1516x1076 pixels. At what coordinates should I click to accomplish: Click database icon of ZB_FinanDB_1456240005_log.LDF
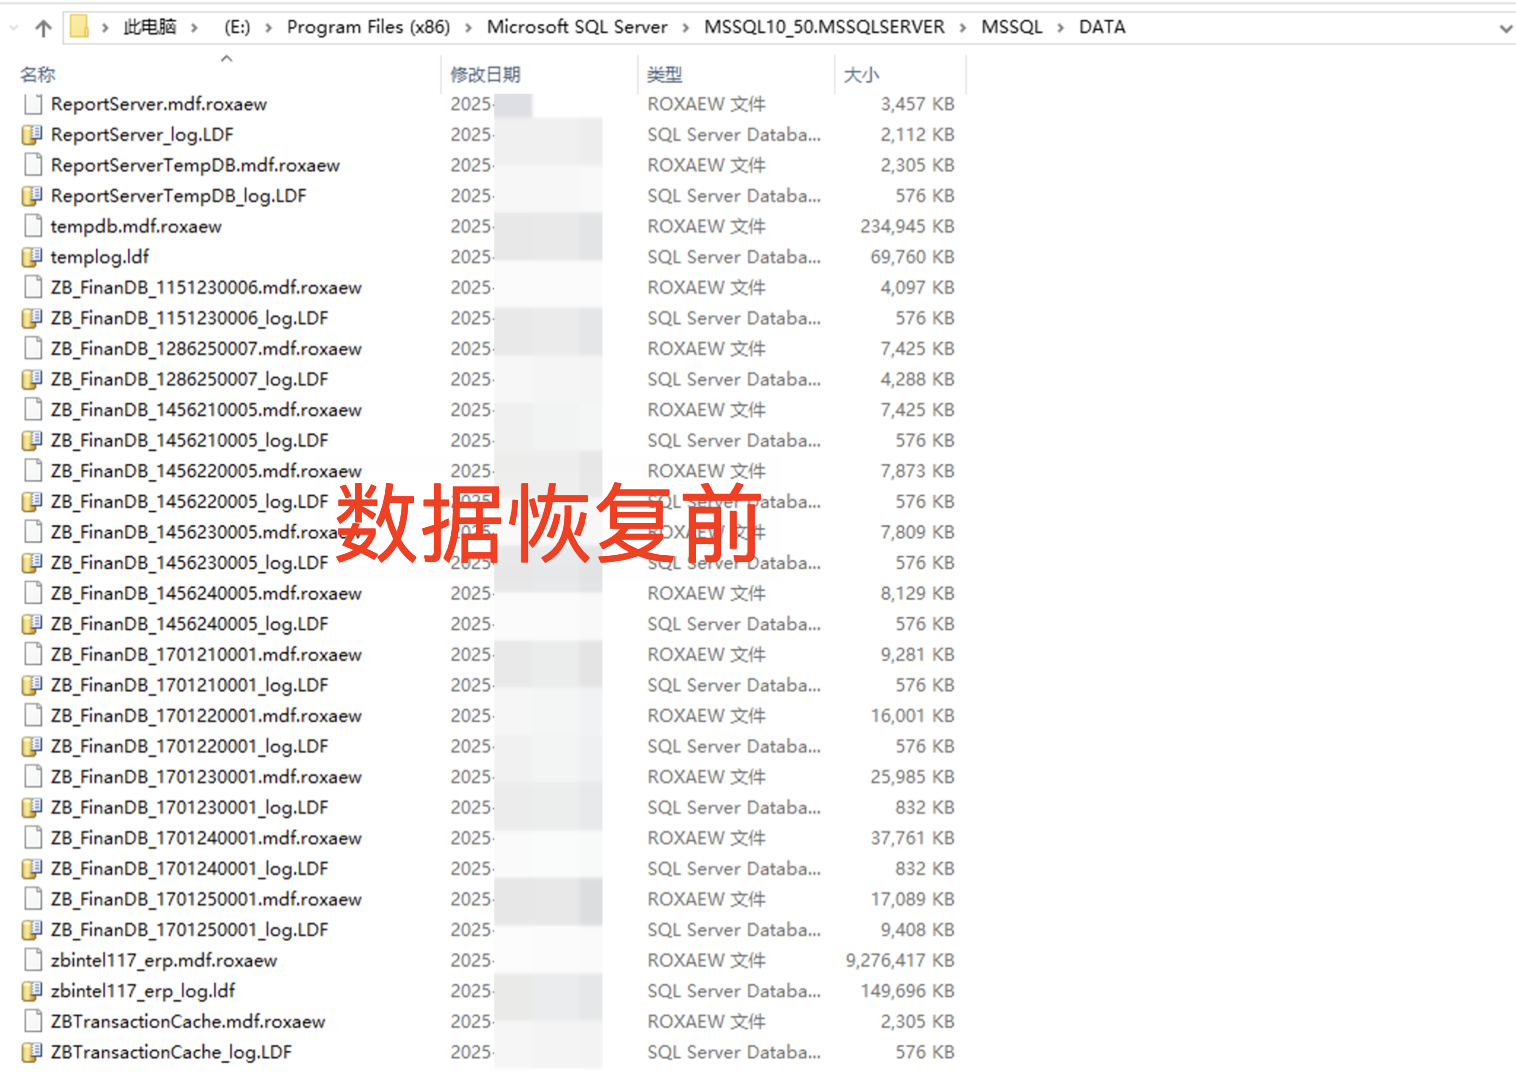32,624
